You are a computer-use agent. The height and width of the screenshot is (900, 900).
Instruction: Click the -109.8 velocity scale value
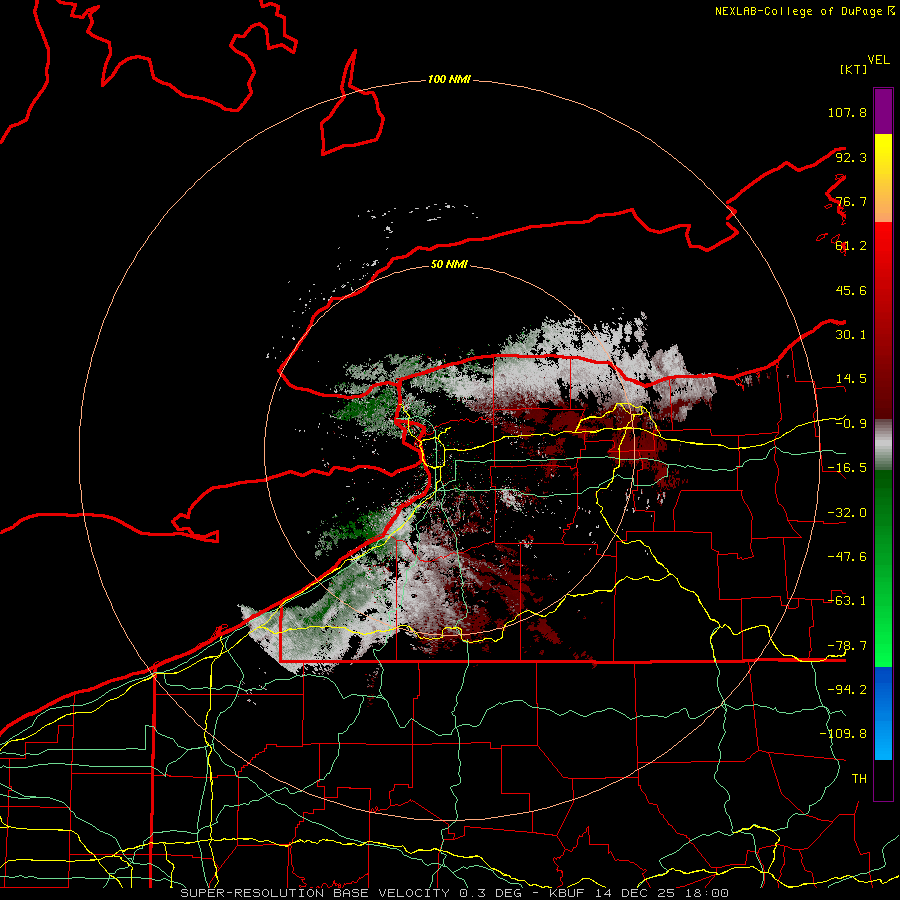coord(843,734)
